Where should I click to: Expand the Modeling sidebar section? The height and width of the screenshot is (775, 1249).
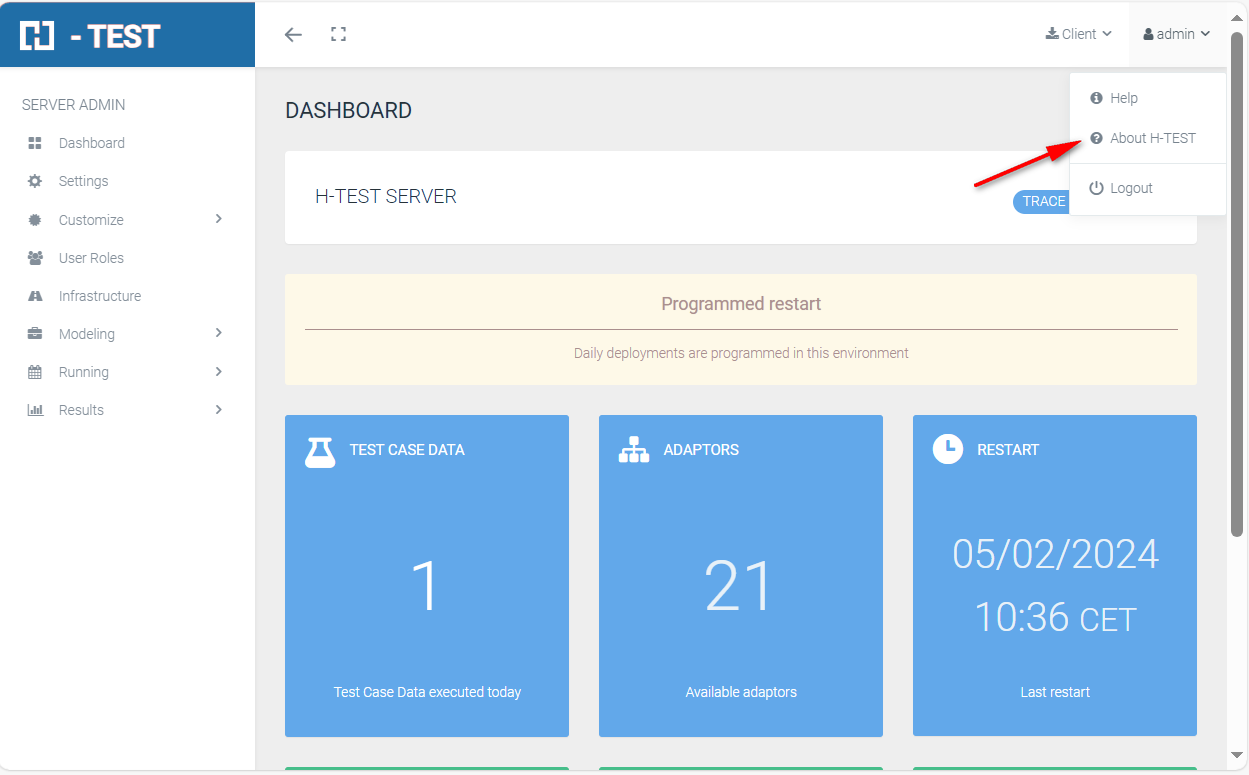pos(218,333)
